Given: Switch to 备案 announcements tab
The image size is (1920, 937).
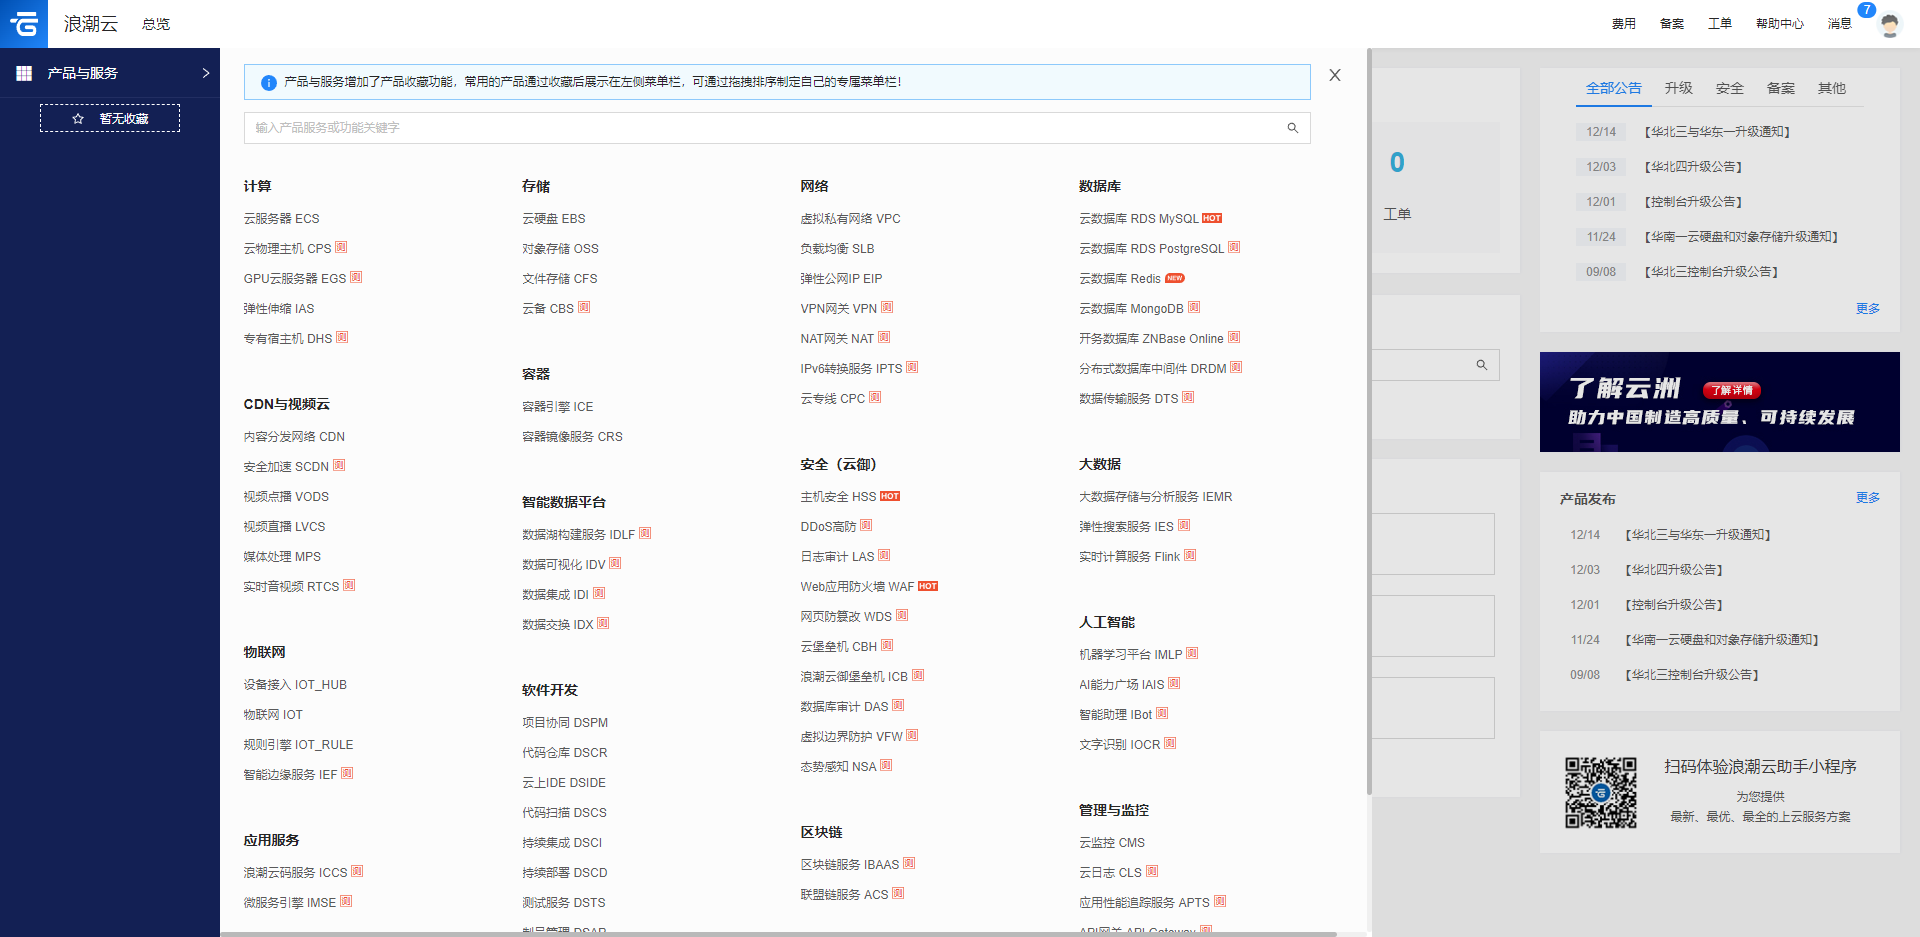Looking at the screenshot, I should (x=1781, y=88).
